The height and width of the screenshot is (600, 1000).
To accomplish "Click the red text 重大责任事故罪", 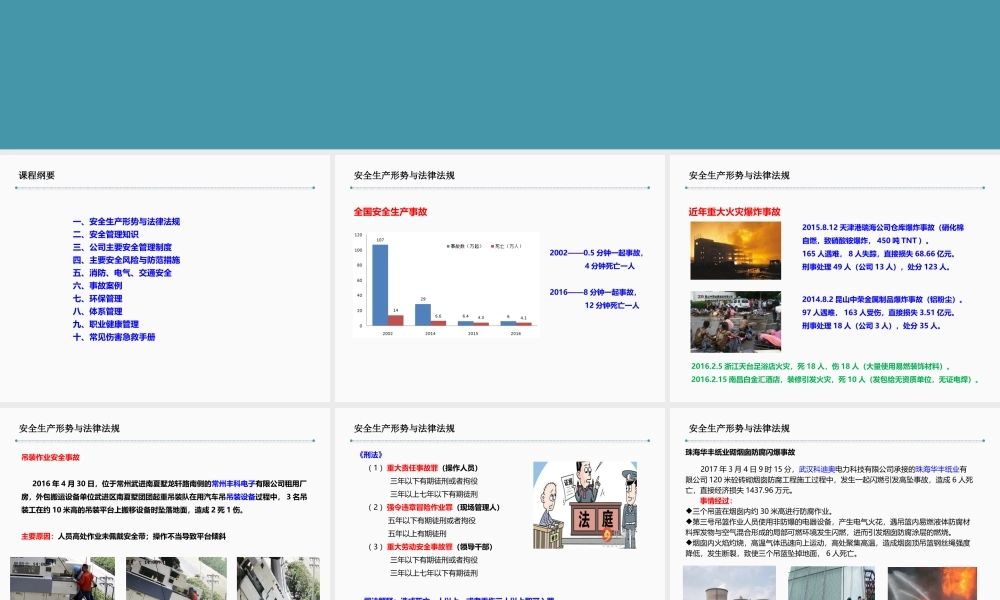I will [412, 468].
